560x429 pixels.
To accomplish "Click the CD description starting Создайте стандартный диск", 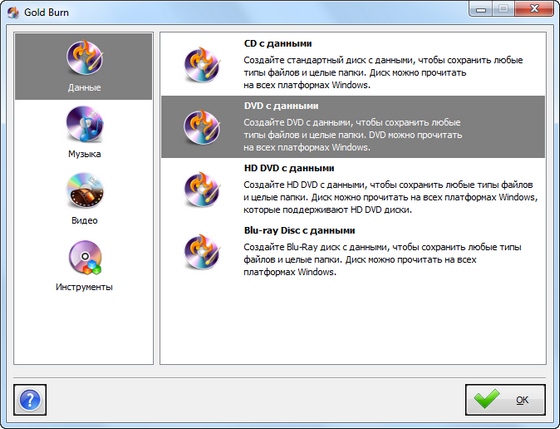I will coord(383,73).
